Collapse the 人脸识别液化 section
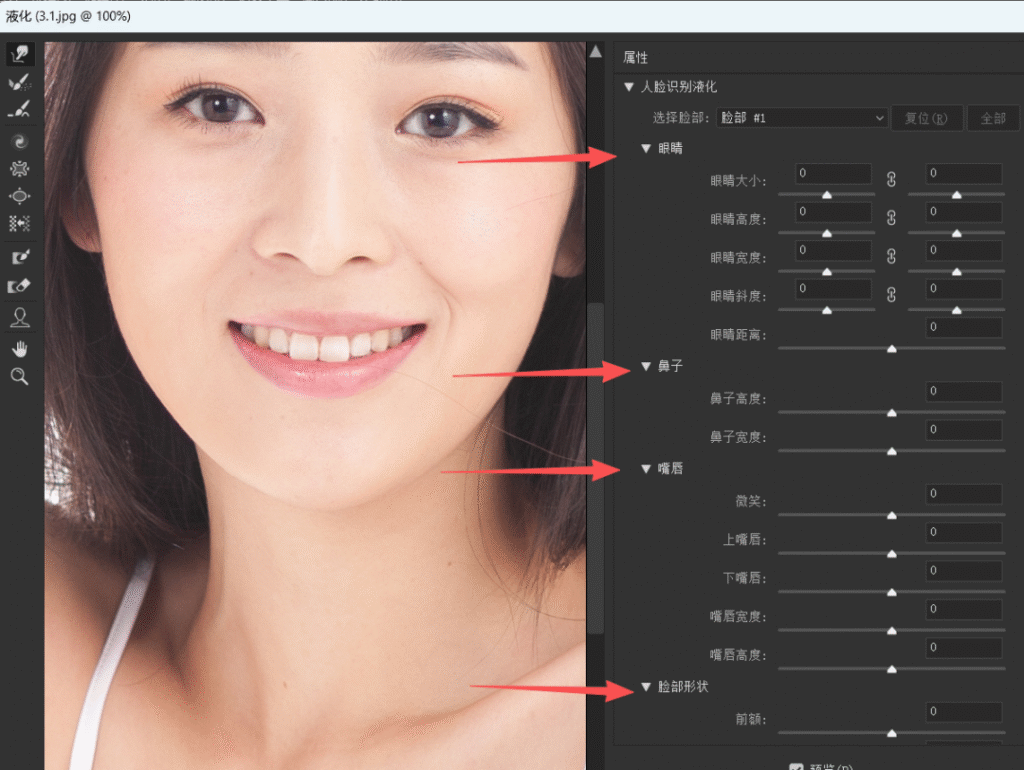This screenshot has width=1024, height=770. (x=629, y=87)
